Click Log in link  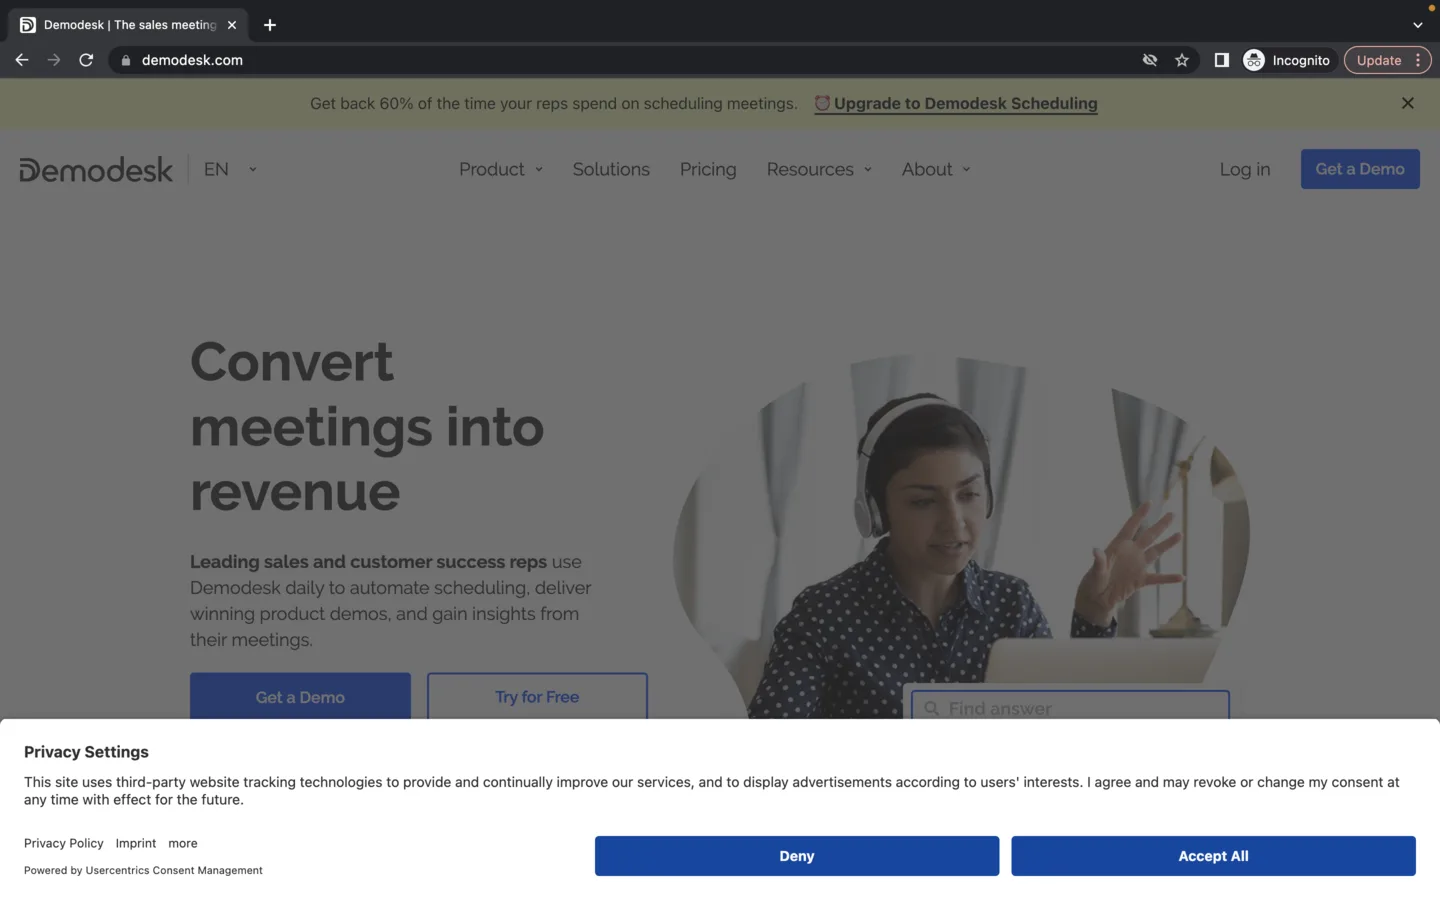pyautogui.click(x=1245, y=169)
